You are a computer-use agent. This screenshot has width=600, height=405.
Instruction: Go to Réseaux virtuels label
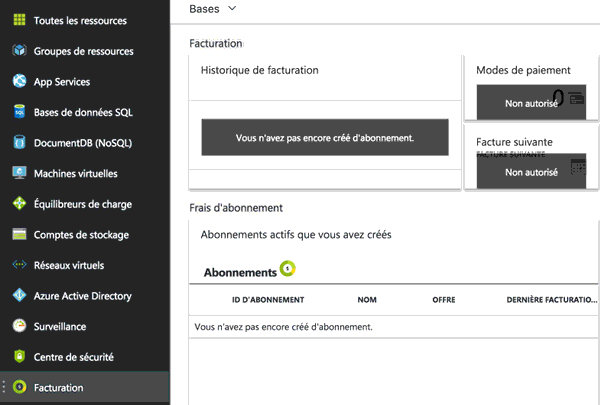click(x=69, y=265)
